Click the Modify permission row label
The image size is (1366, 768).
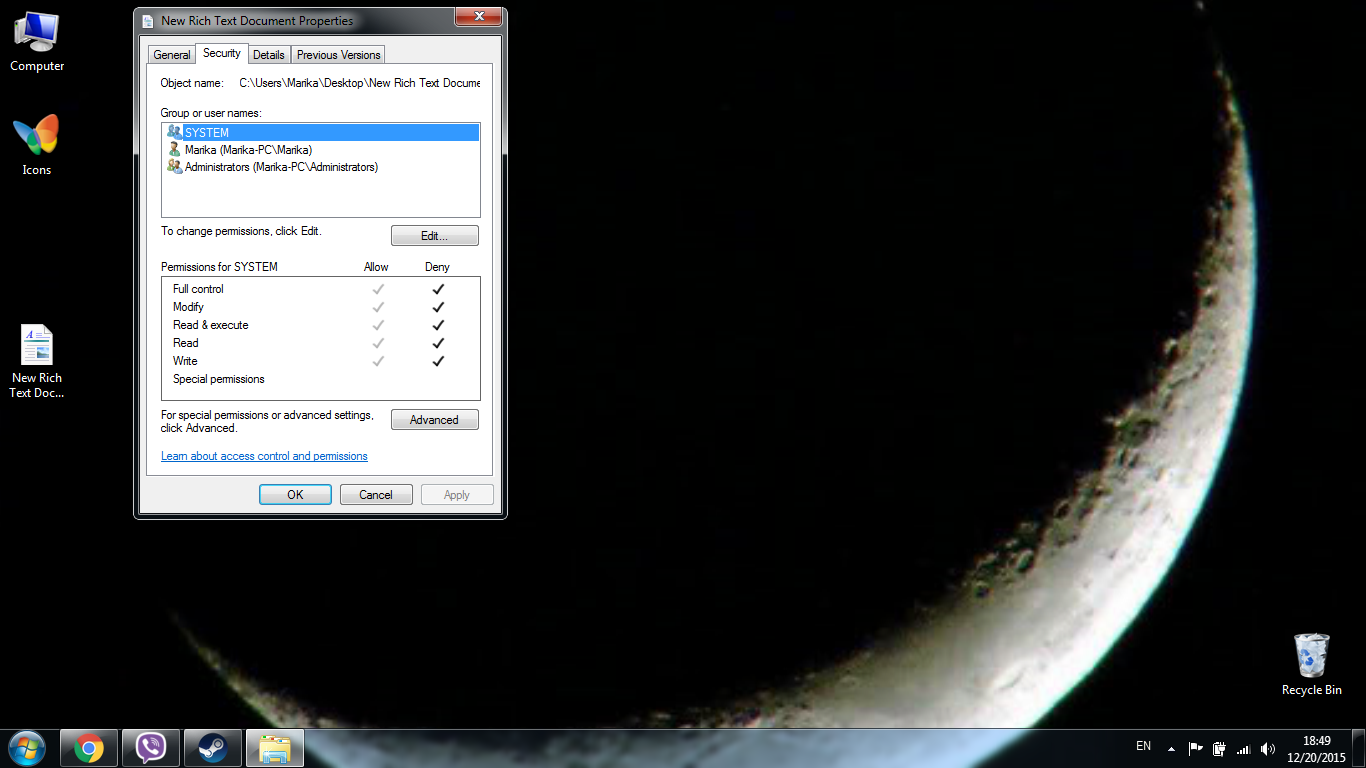click(x=188, y=307)
